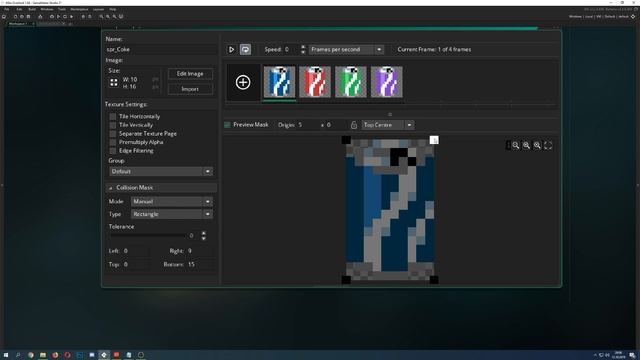Select the red can frame thumbnail
Screen dimensions: 640x360
coord(315,82)
